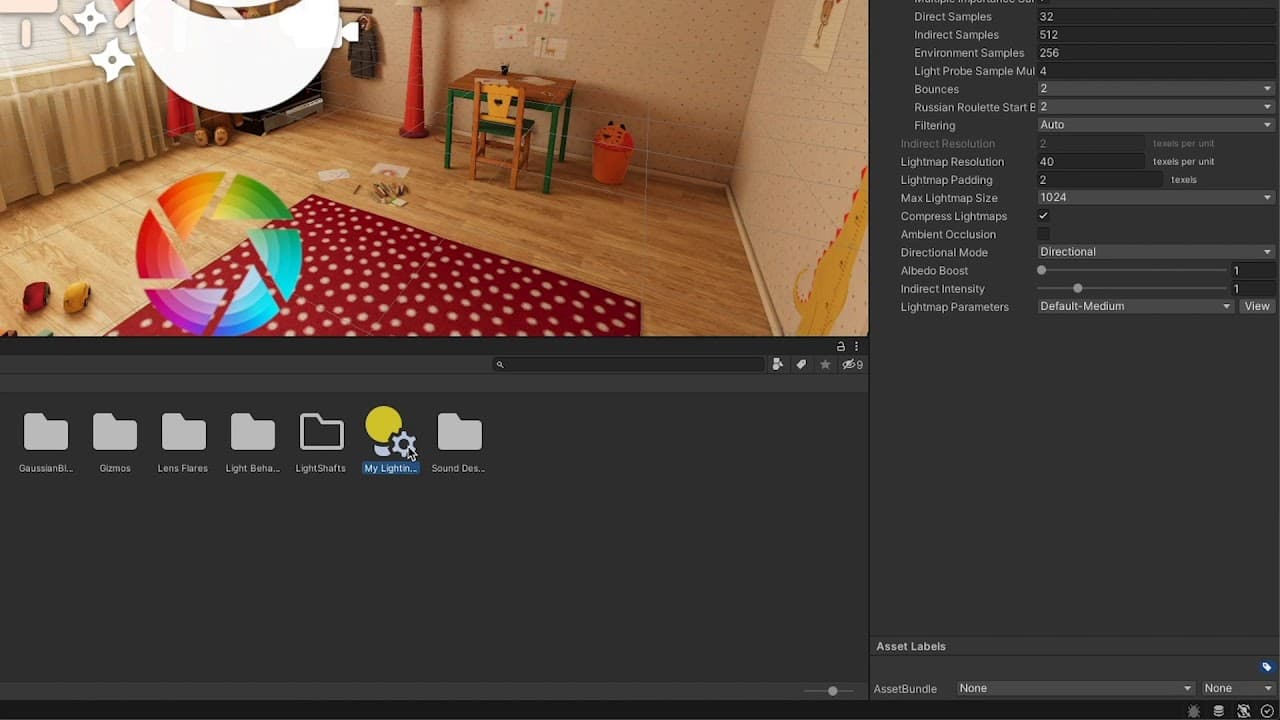Click the "AssetBundle" label

coord(905,689)
